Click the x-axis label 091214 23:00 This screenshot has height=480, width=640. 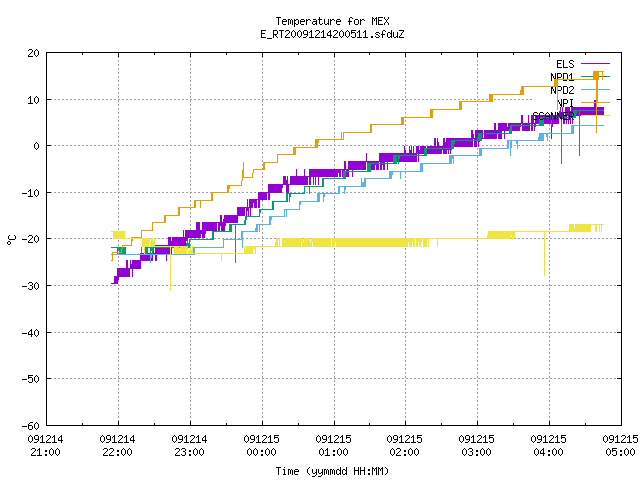189,446
